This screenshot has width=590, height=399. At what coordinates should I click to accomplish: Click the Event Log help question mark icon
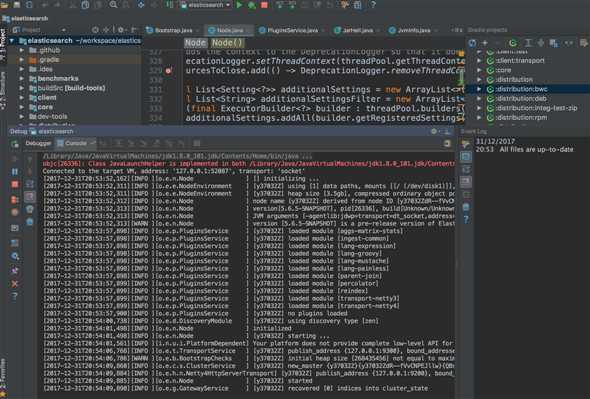[466, 219]
